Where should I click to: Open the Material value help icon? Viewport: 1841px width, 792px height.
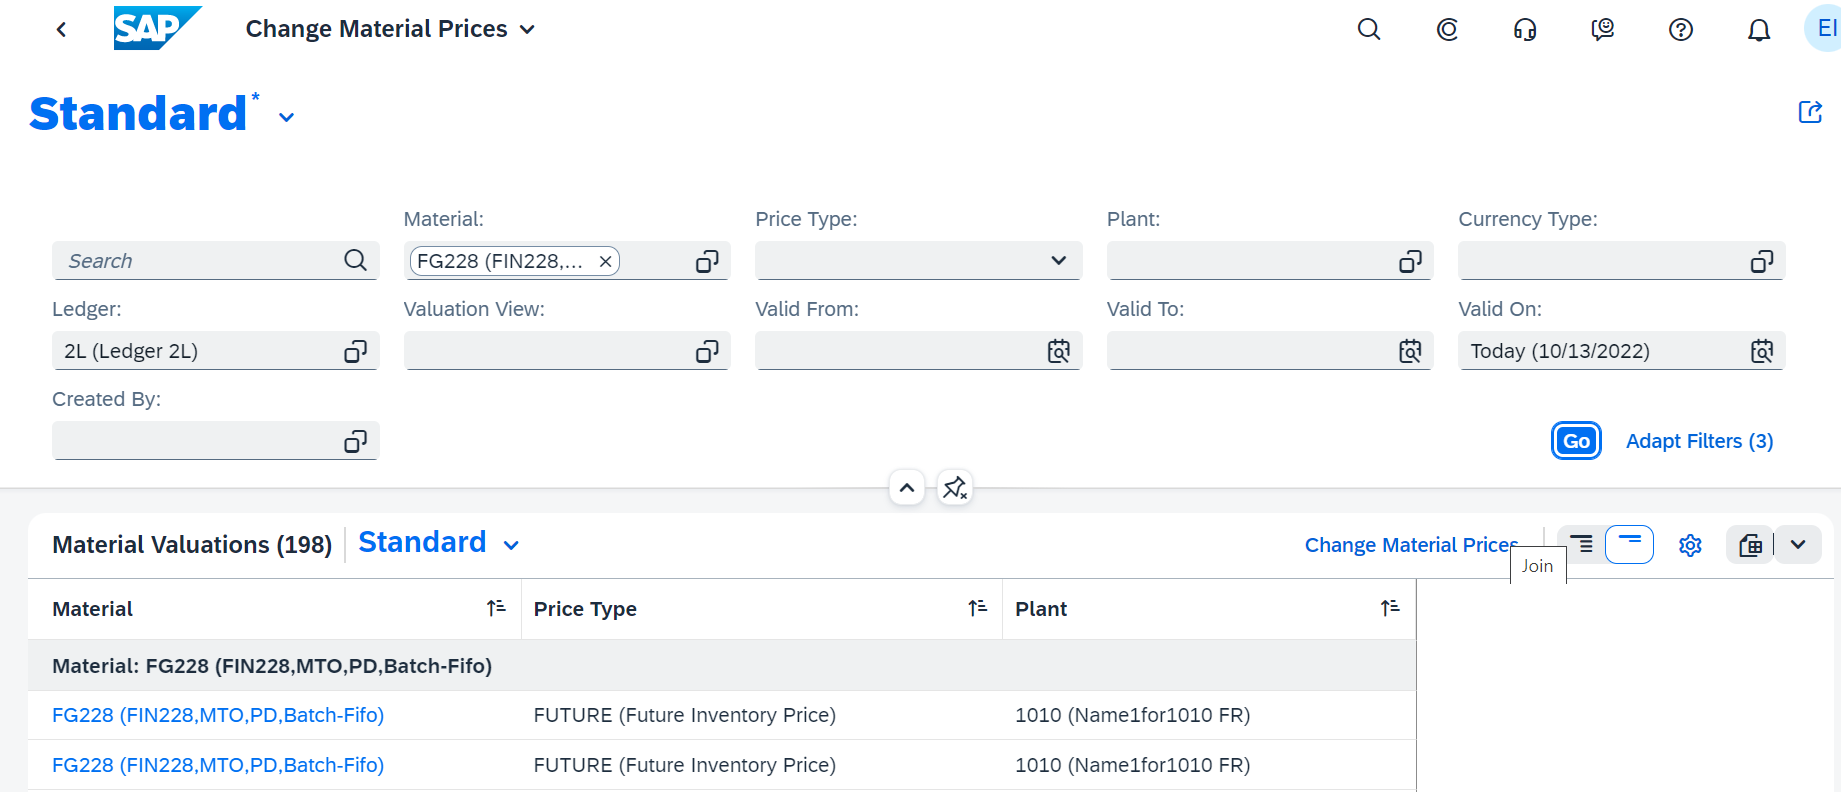click(707, 261)
